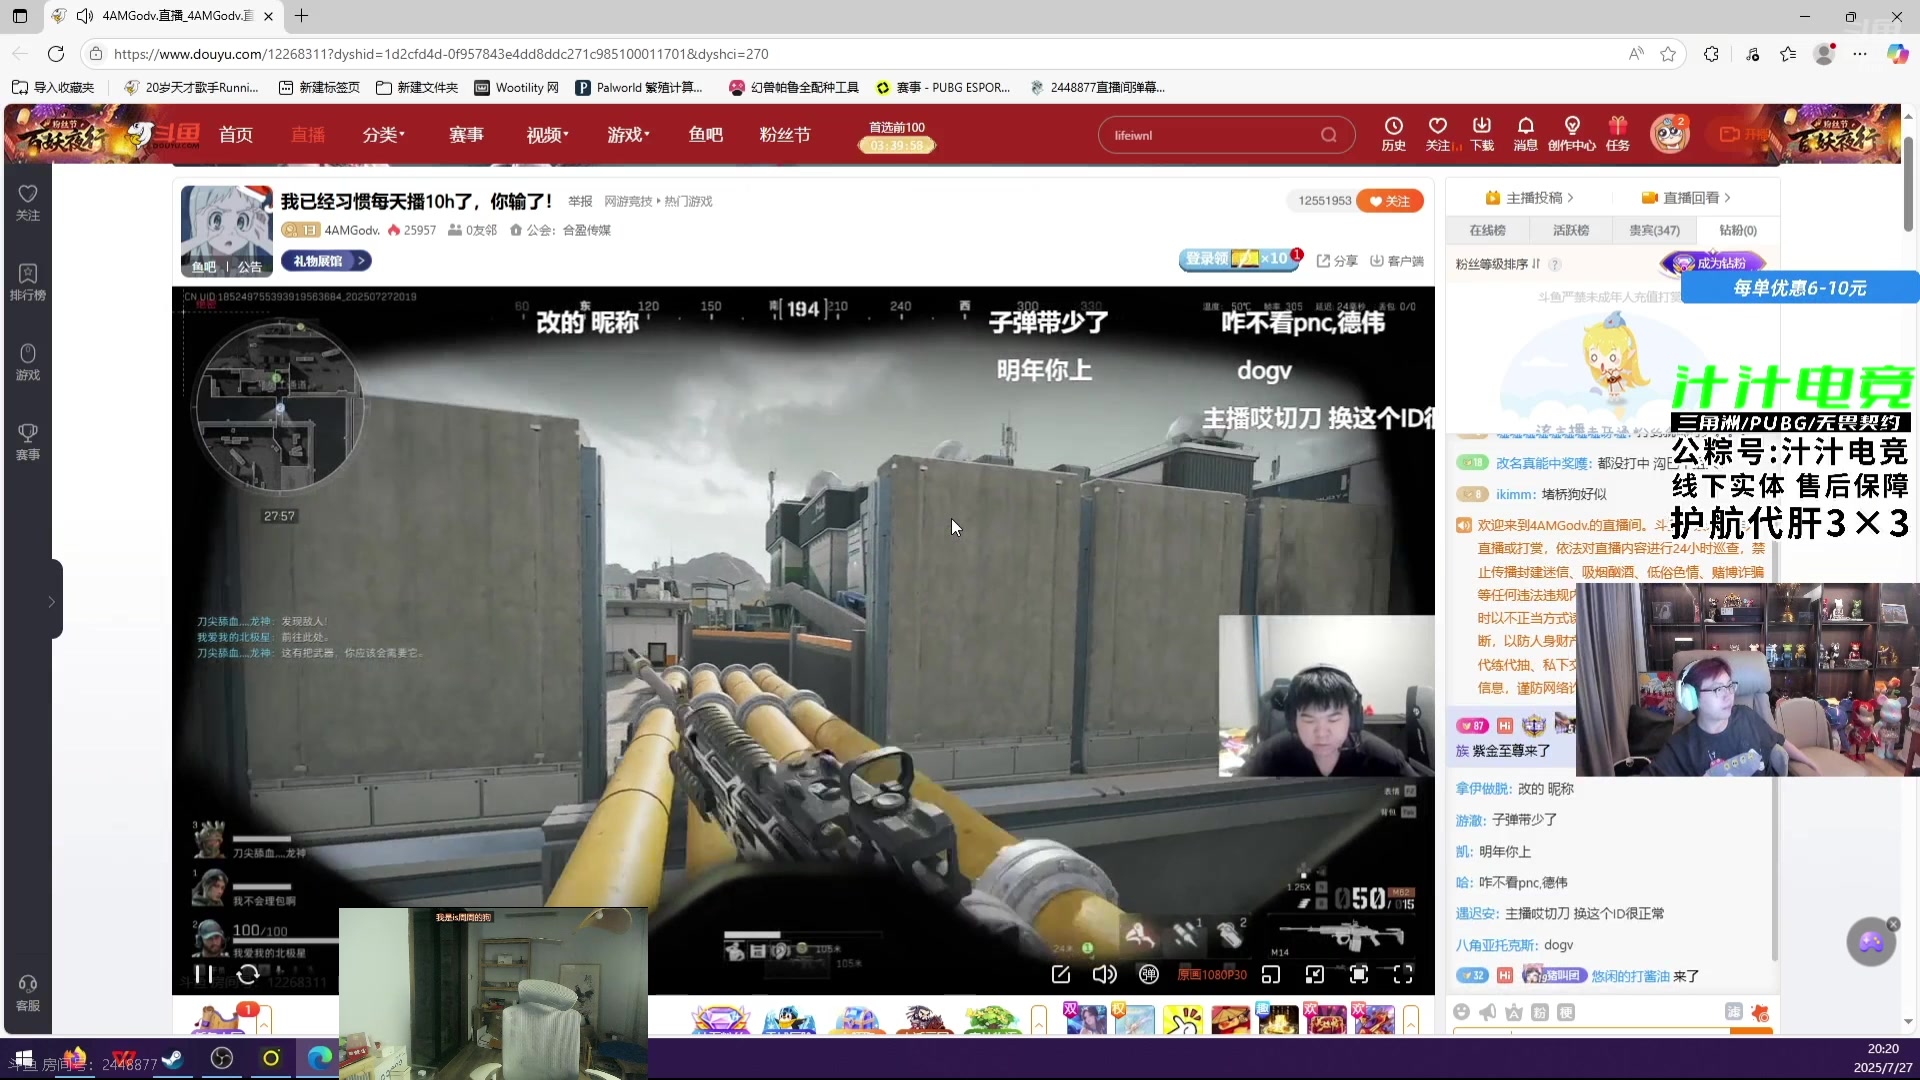
Task: Click the reload stream icon in player
Action: pos(248,974)
